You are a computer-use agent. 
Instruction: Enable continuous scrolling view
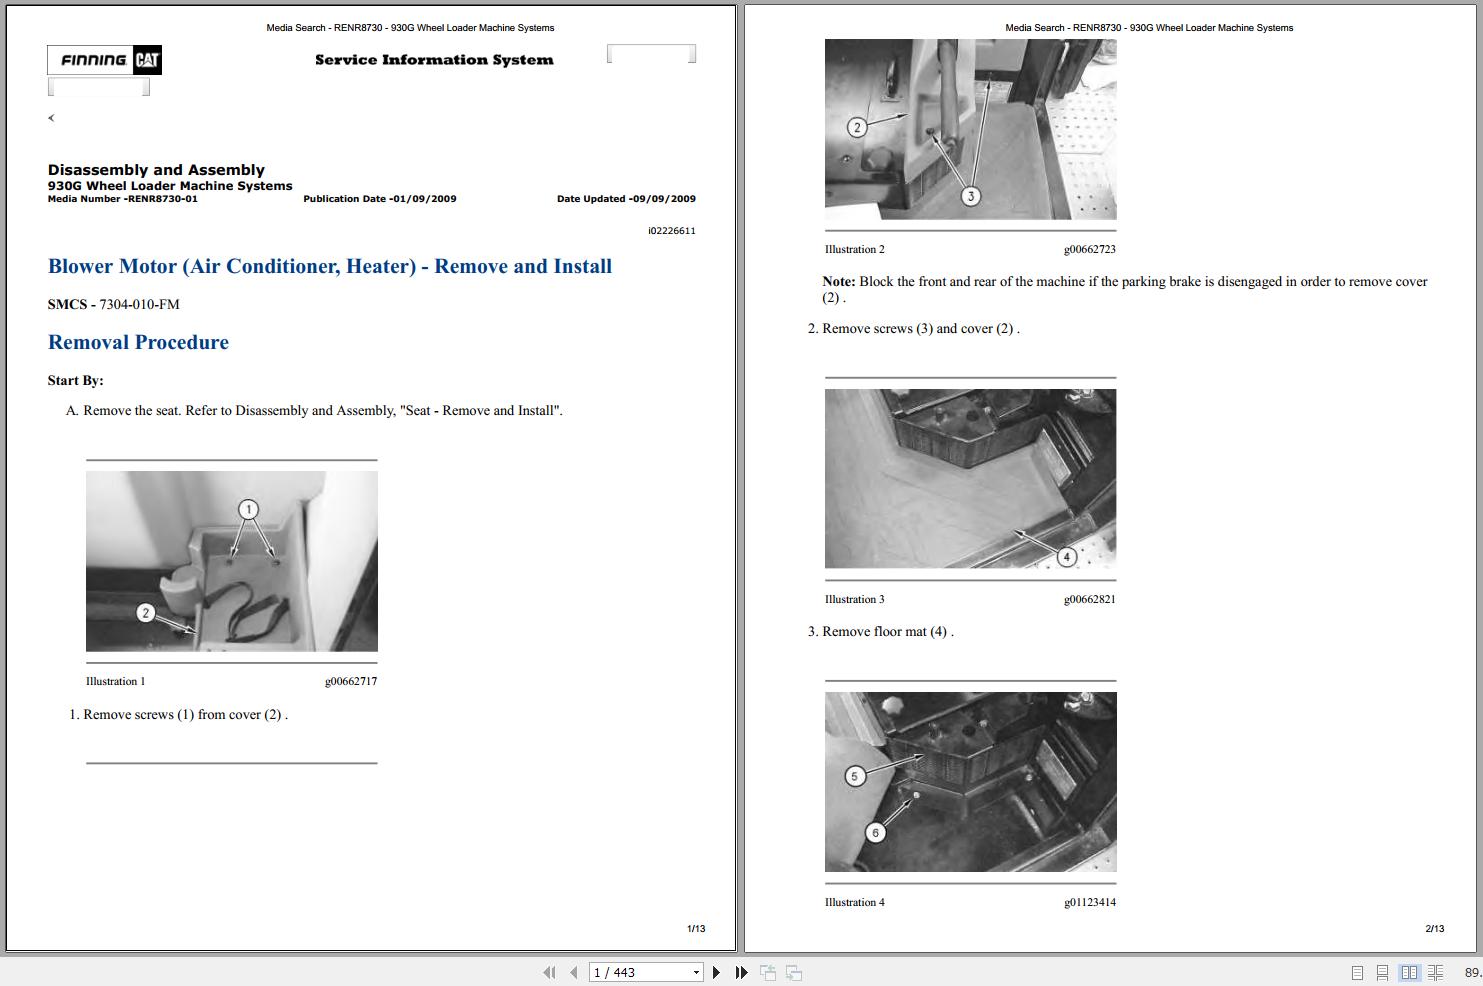tap(1383, 972)
